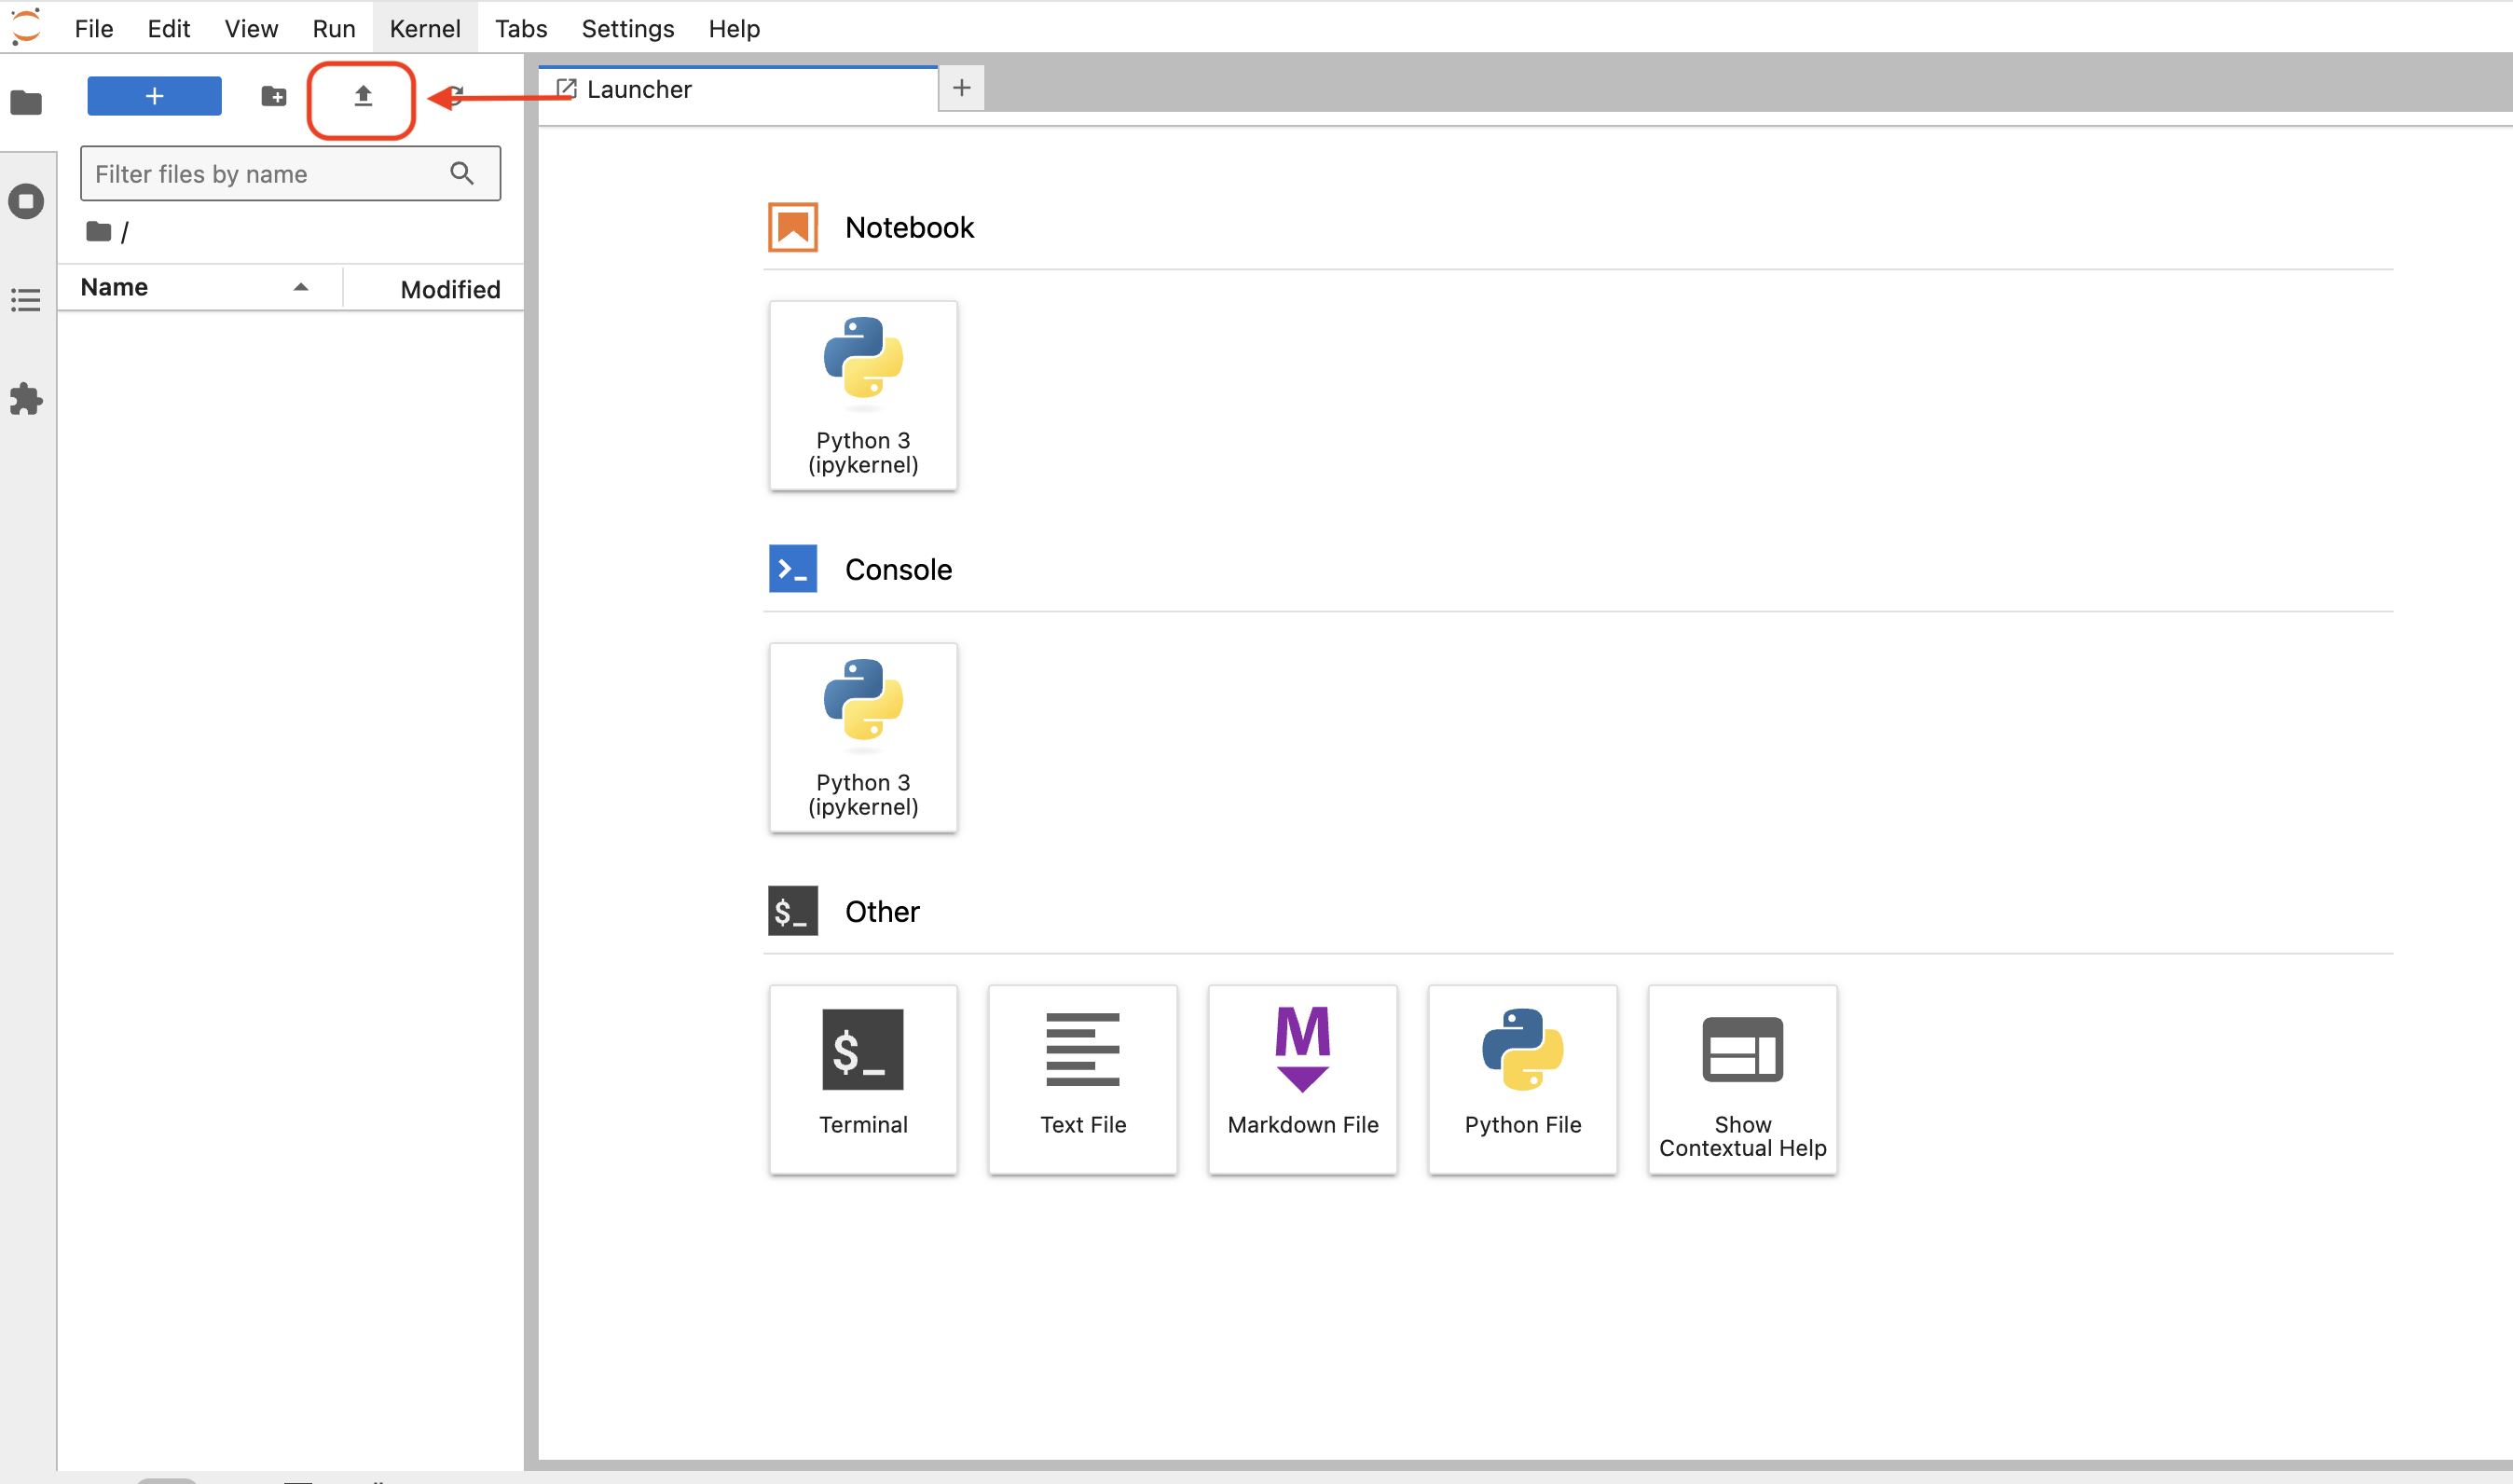This screenshot has height=1484, width=2513.
Task: Show the Table of Contents panel
Action: [x=26, y=299]
